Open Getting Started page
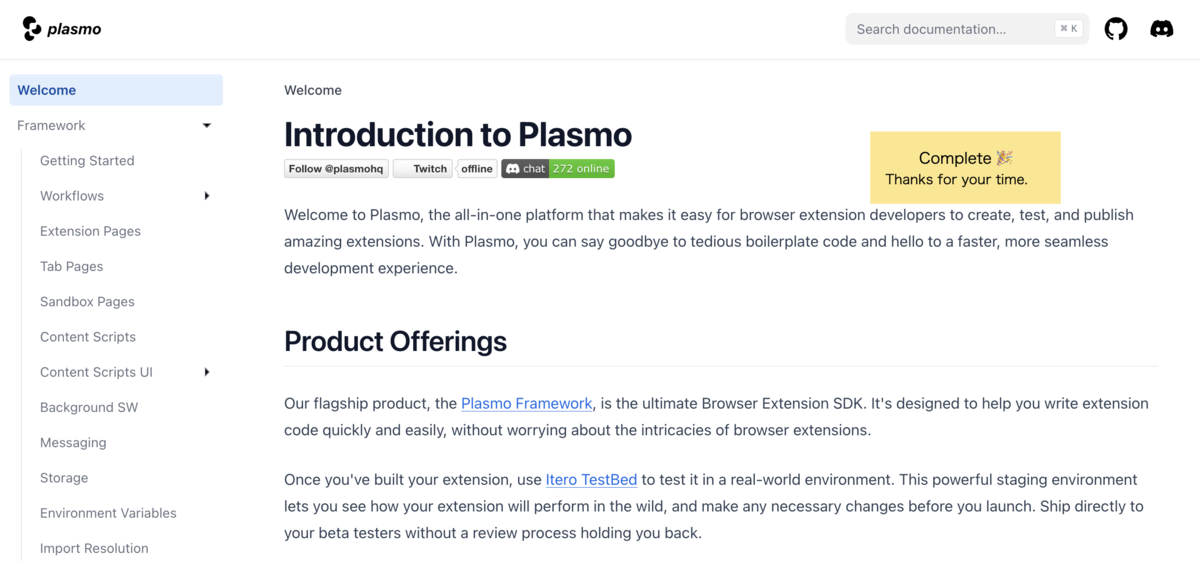Image resolution: width=1200 pixels, height=561 pixels. [x=87, y=161]
